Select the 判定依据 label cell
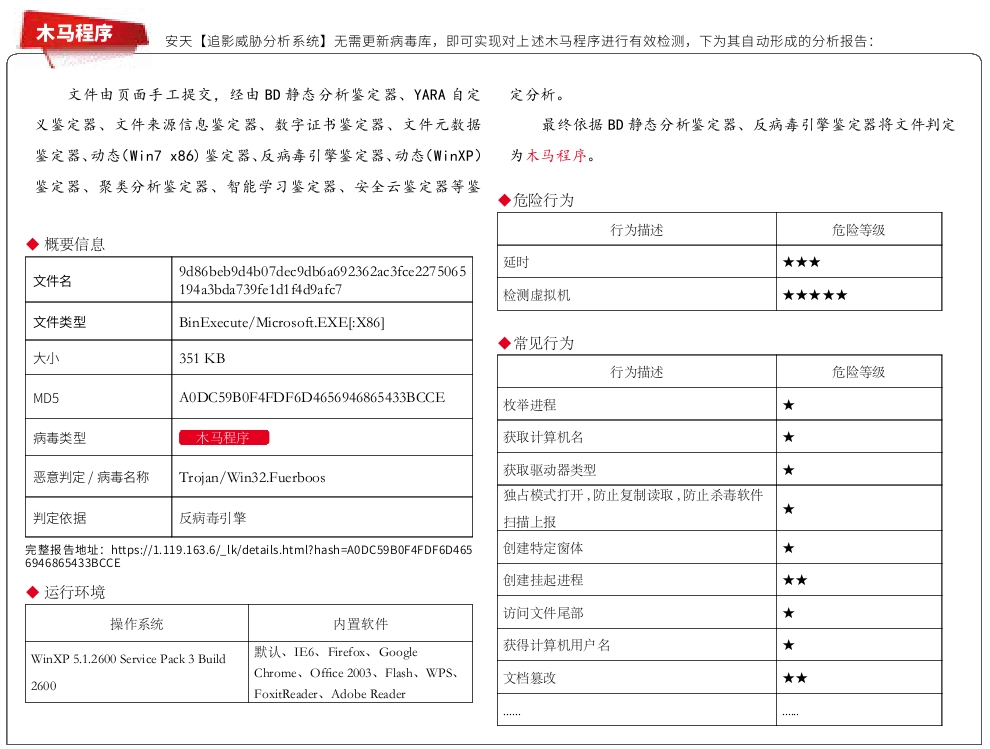Viewport: 990px width, 749px height. (98, 517)
